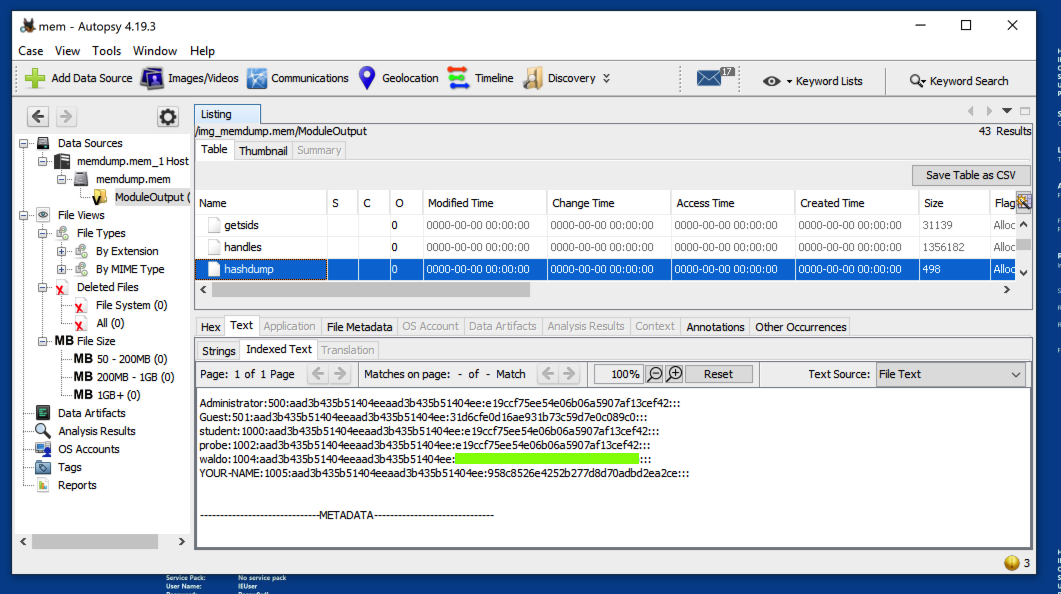
Task: Collapse the memdump.mem node
Action: coord(62,179)
